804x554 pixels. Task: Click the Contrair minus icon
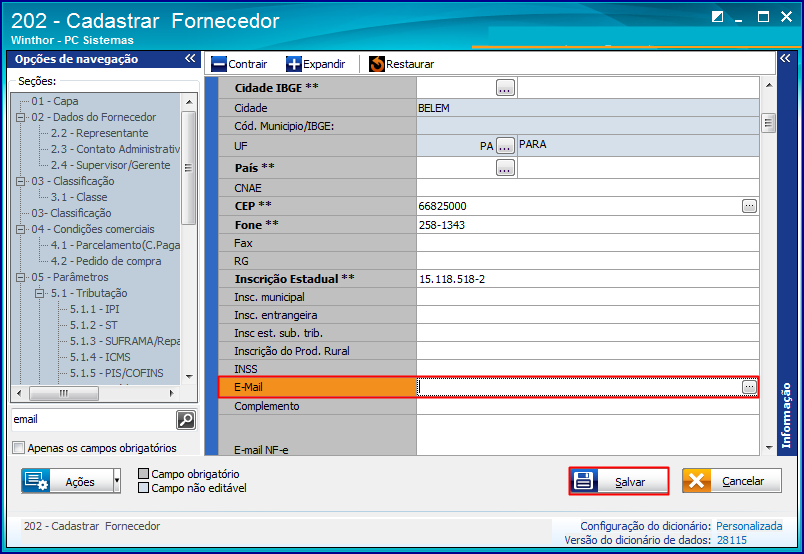pos(218,64)
